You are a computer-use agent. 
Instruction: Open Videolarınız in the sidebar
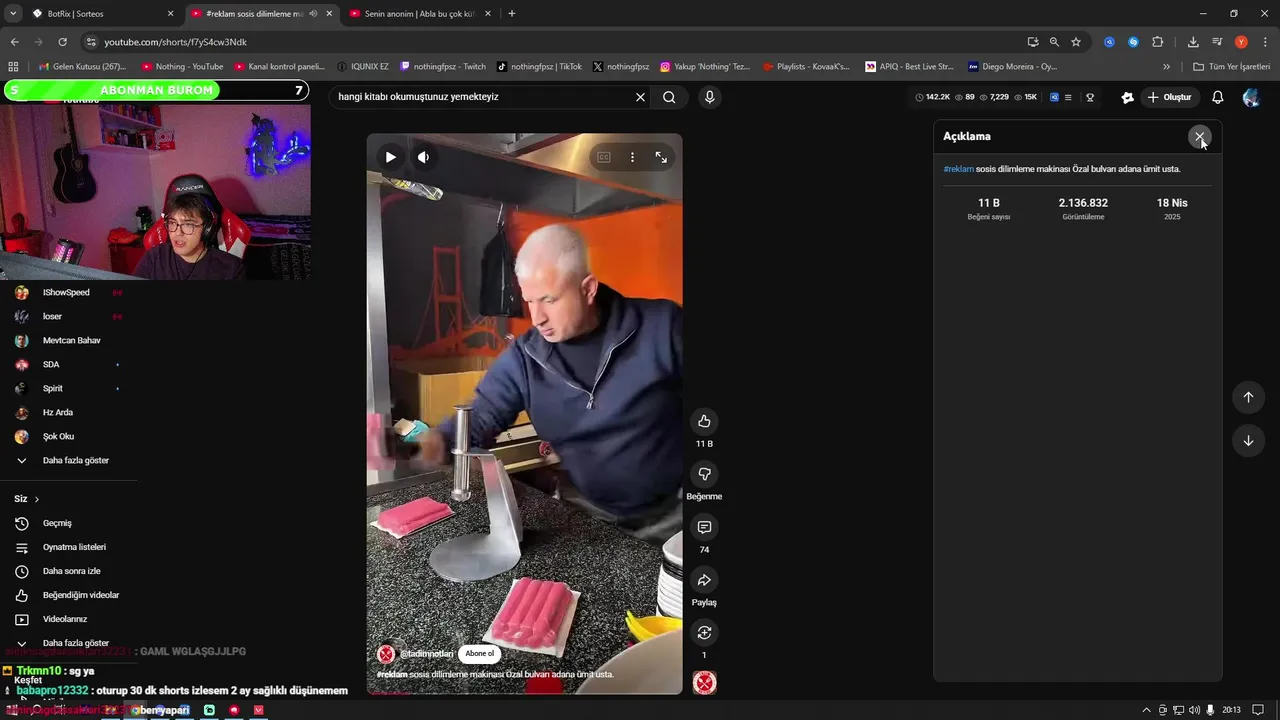65,619
